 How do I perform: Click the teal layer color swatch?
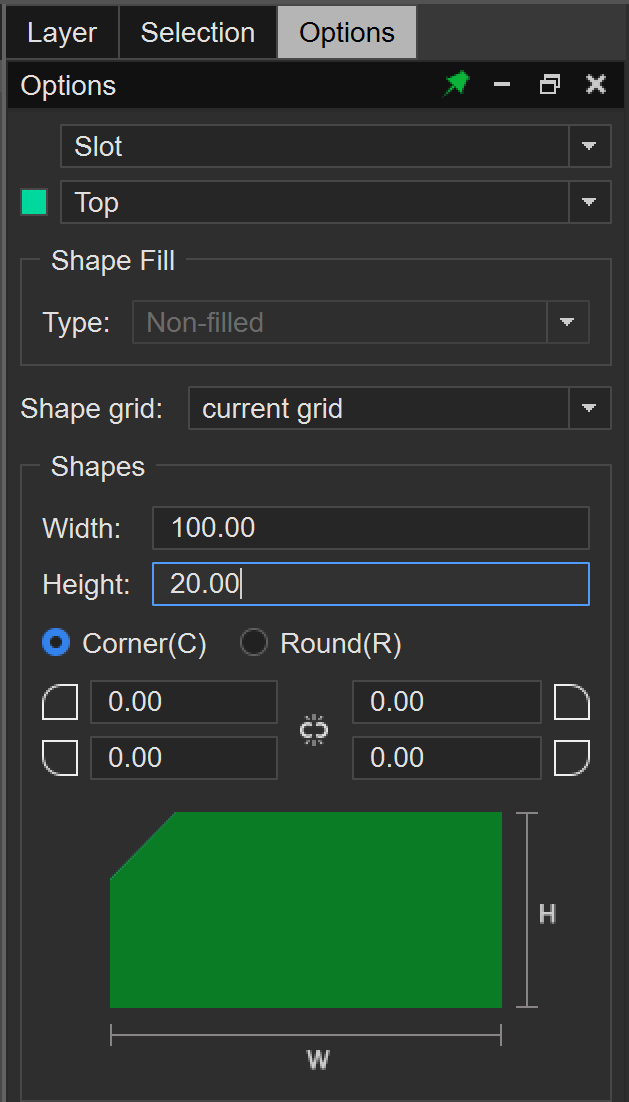(x=35, y=203)
